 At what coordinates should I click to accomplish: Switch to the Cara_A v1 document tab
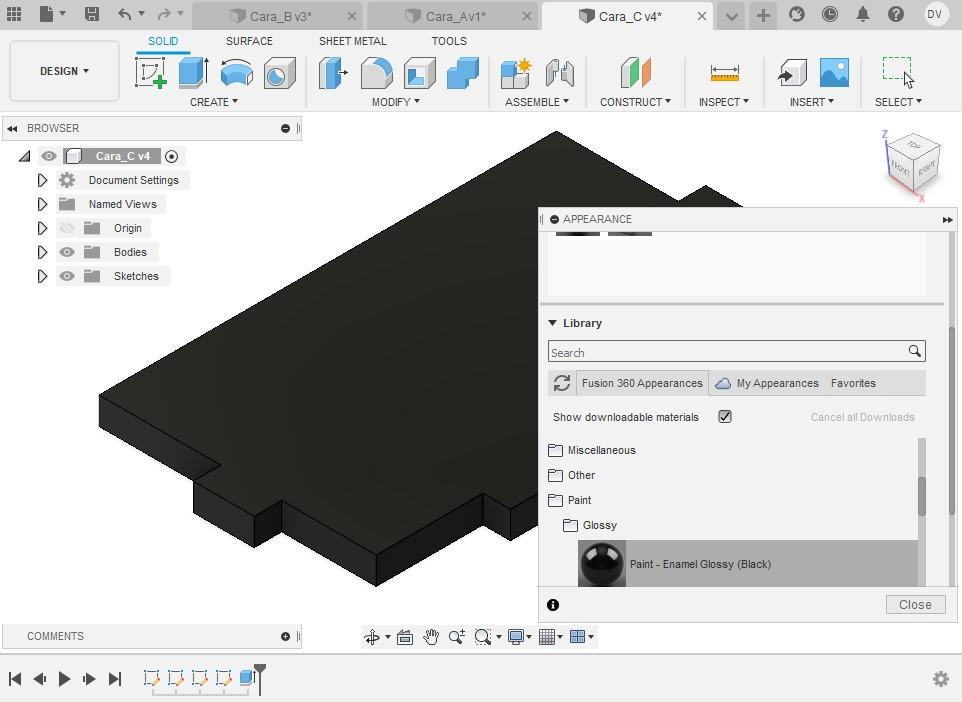[x=453, y=17]
